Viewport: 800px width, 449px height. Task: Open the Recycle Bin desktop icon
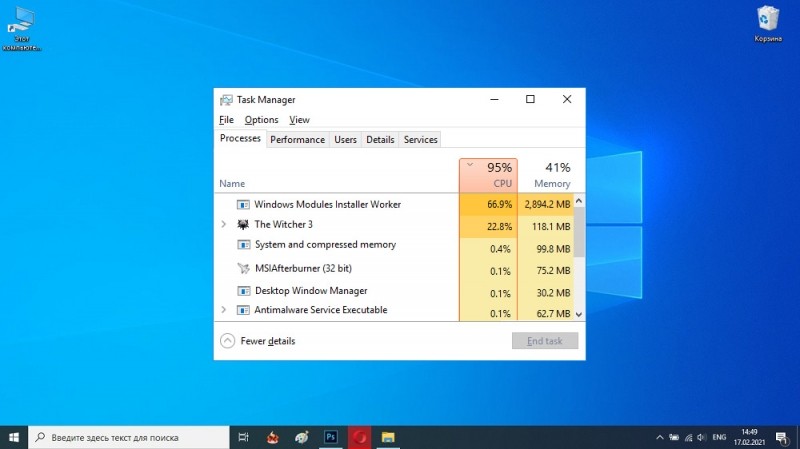point(768,23)
